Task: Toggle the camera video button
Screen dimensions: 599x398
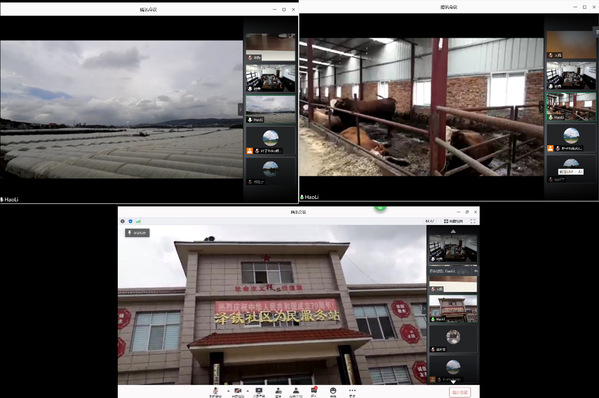Action: coord(238,392)
